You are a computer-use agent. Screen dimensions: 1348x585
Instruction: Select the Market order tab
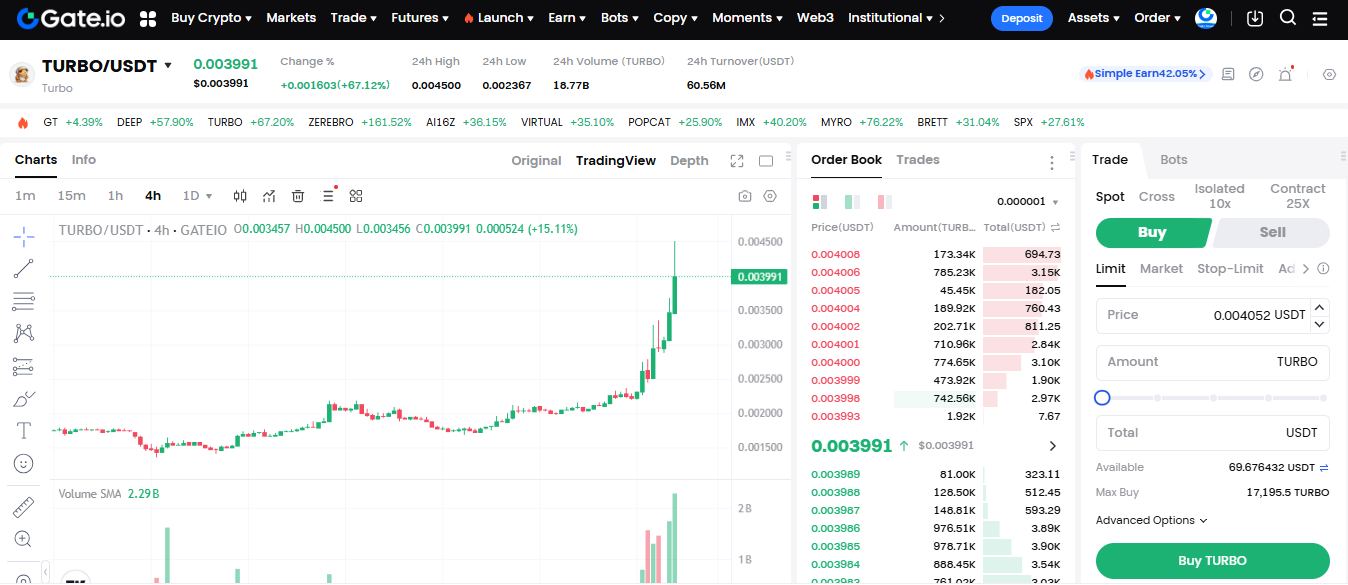(x=1161, y=269)
